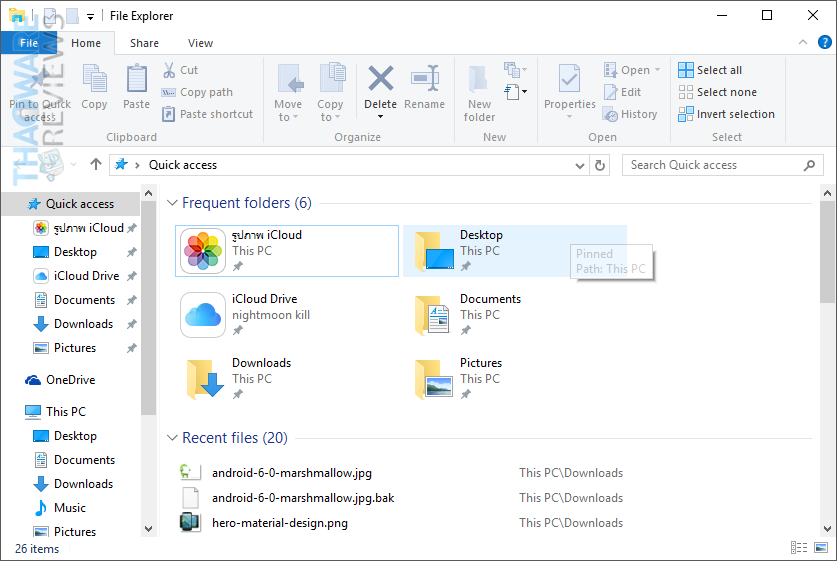The height and width of the screenshot is (561, 837).
Task: Click the Rename ribbon icon
Action: 425,78
